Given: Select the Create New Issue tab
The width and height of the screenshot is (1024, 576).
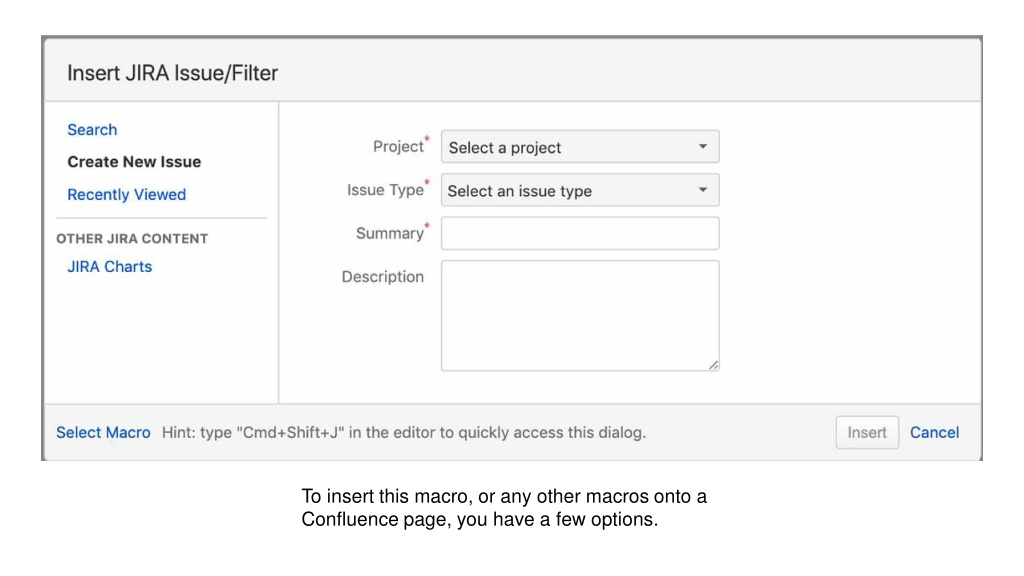Looking at the screenshot, I should pos(134,162).
